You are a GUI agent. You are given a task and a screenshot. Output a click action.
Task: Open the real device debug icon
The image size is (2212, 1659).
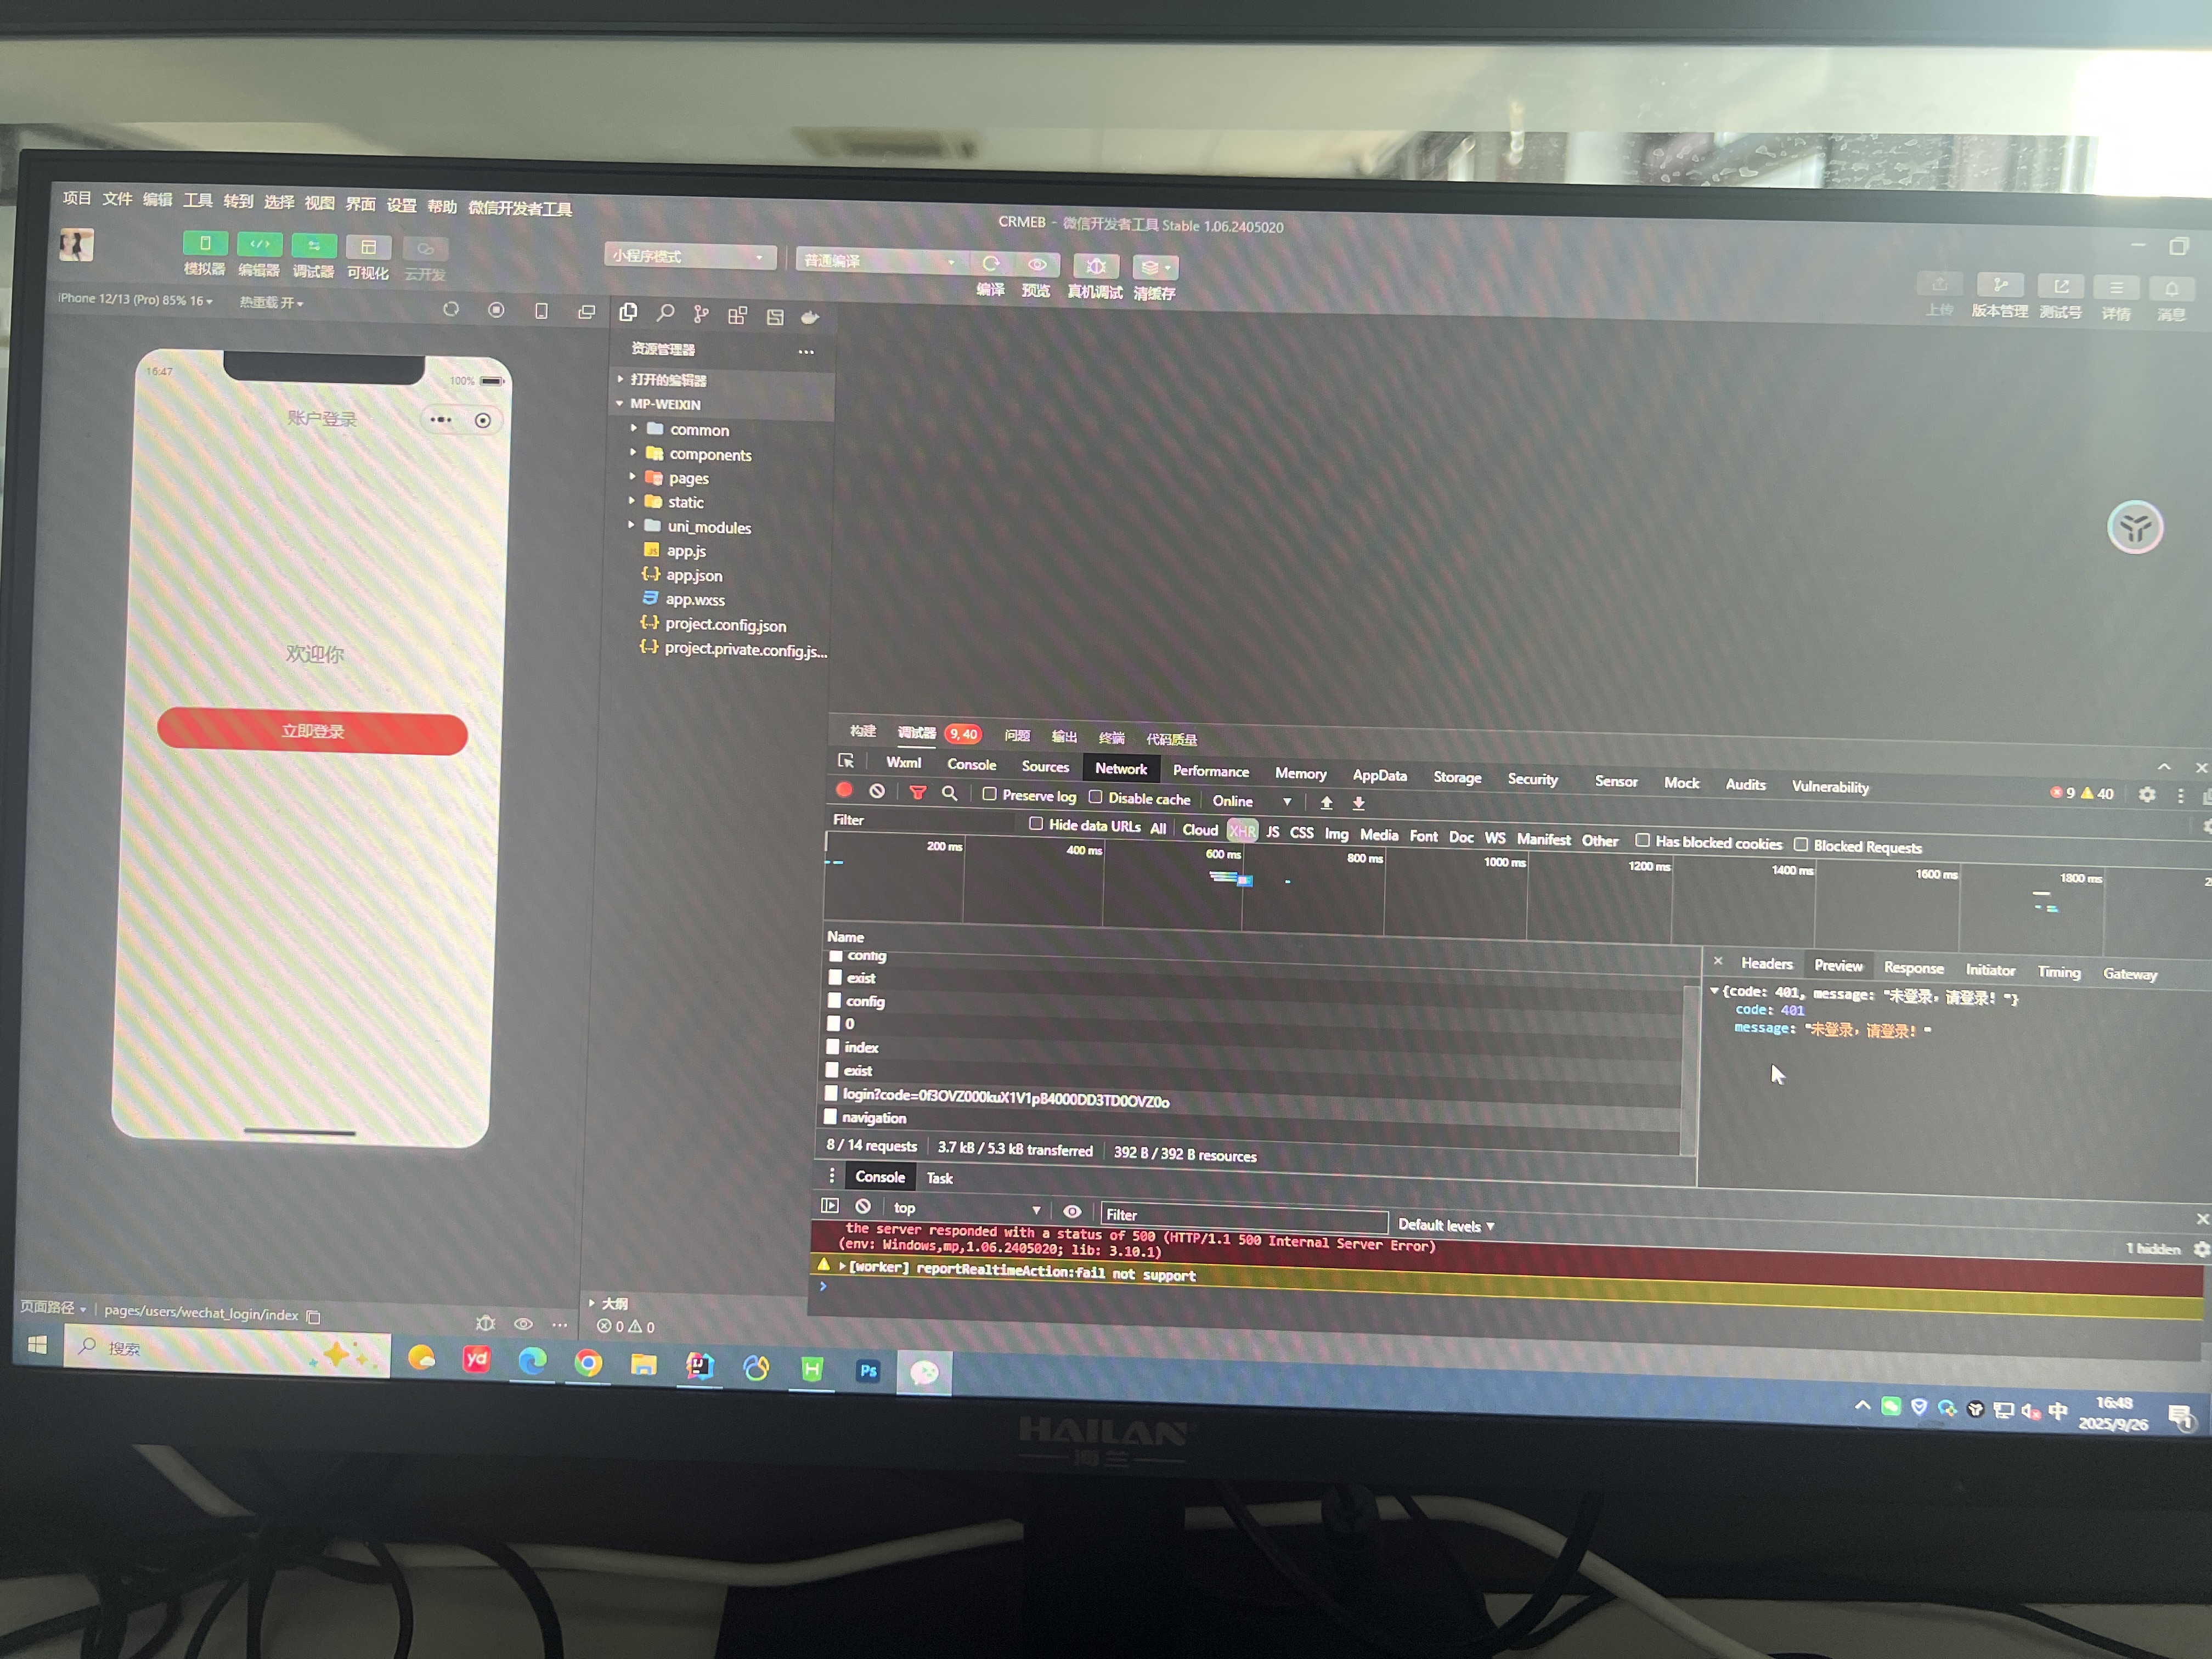(x=1096, y=267)
